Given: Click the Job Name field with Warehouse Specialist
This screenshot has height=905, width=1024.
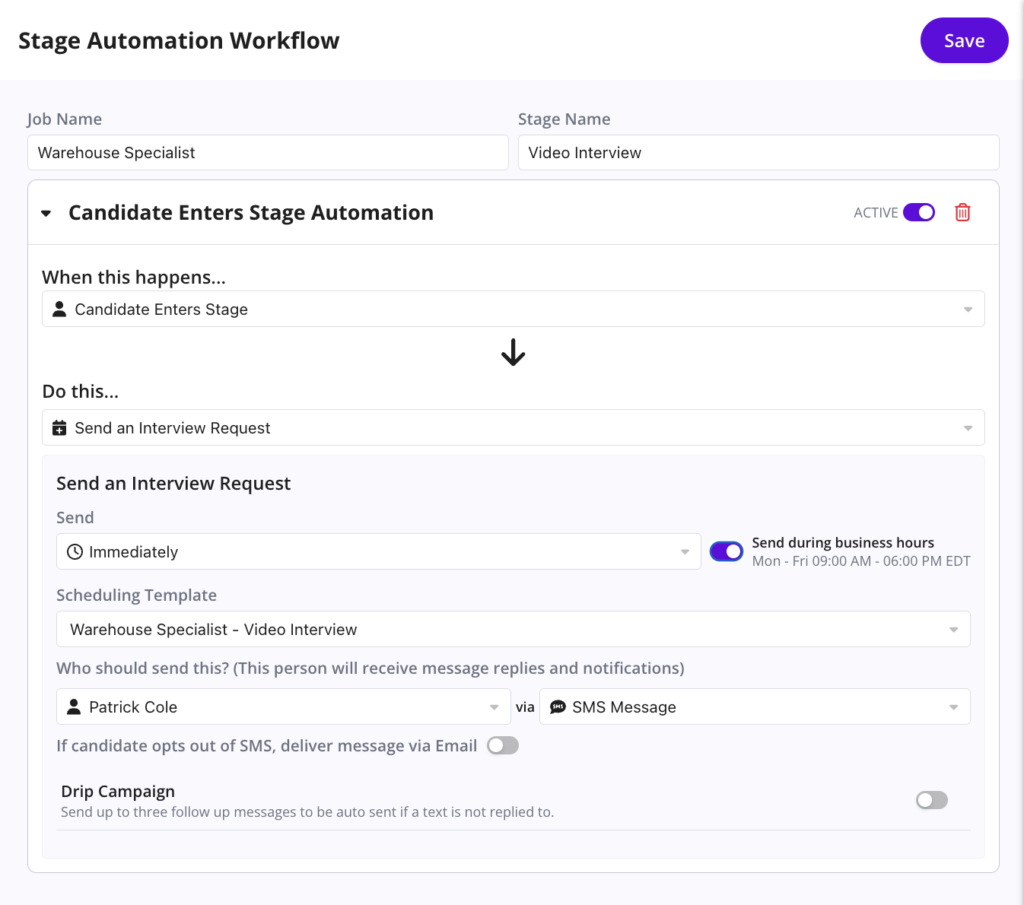Looking at the screenshot, I should click(268, 153).
